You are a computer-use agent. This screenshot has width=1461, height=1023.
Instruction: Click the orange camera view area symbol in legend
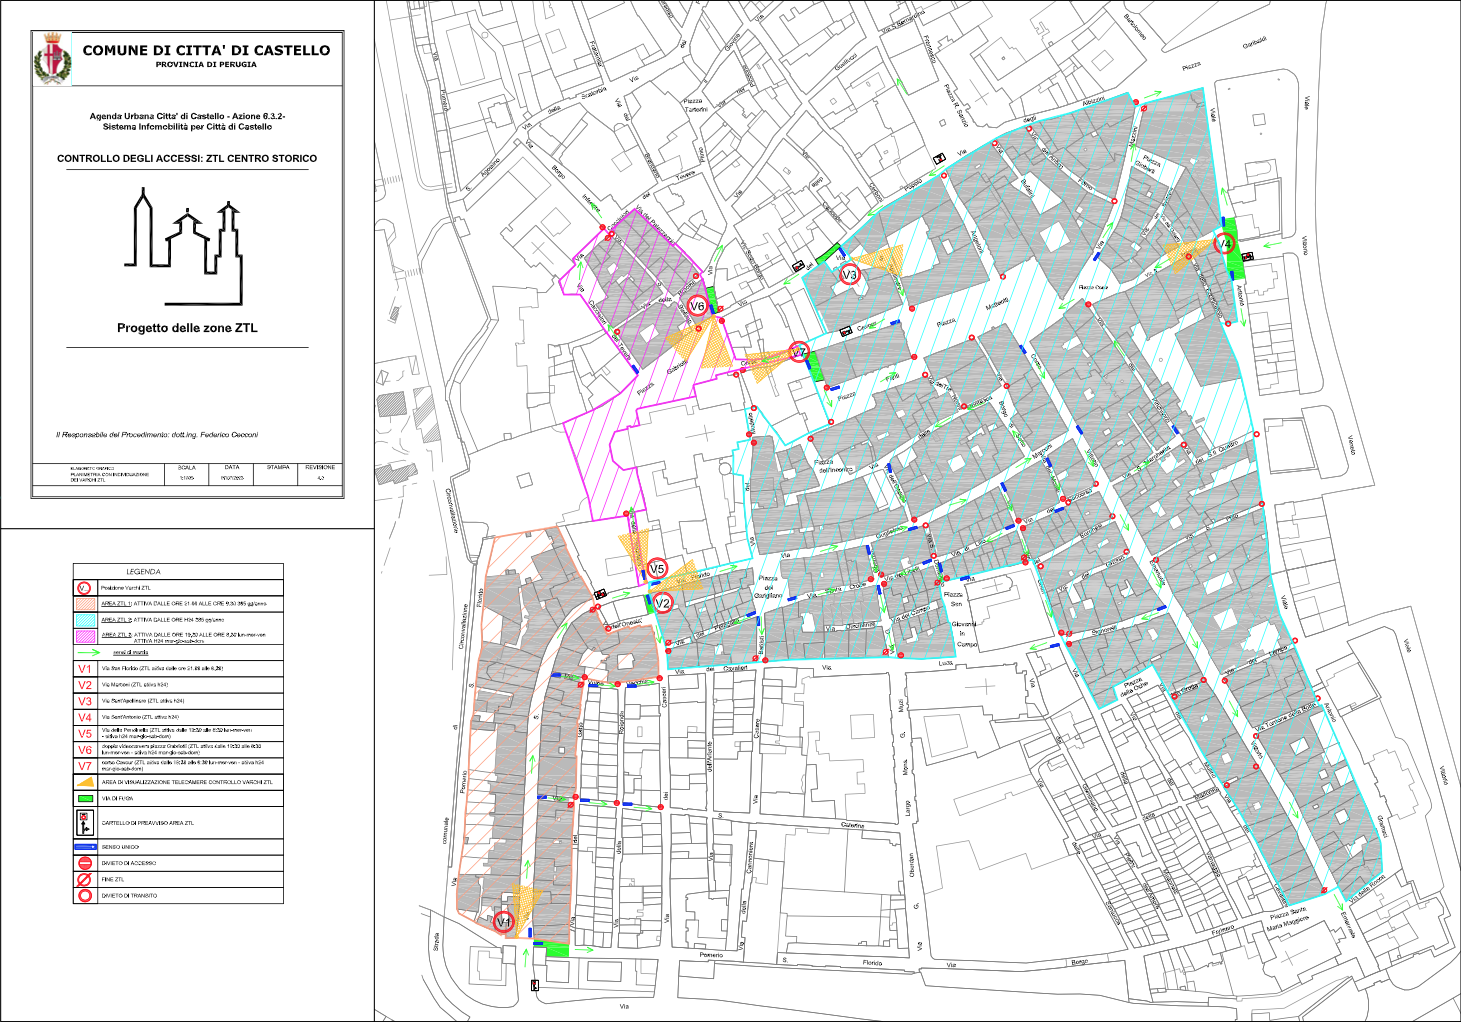click(x=85, y=782)
